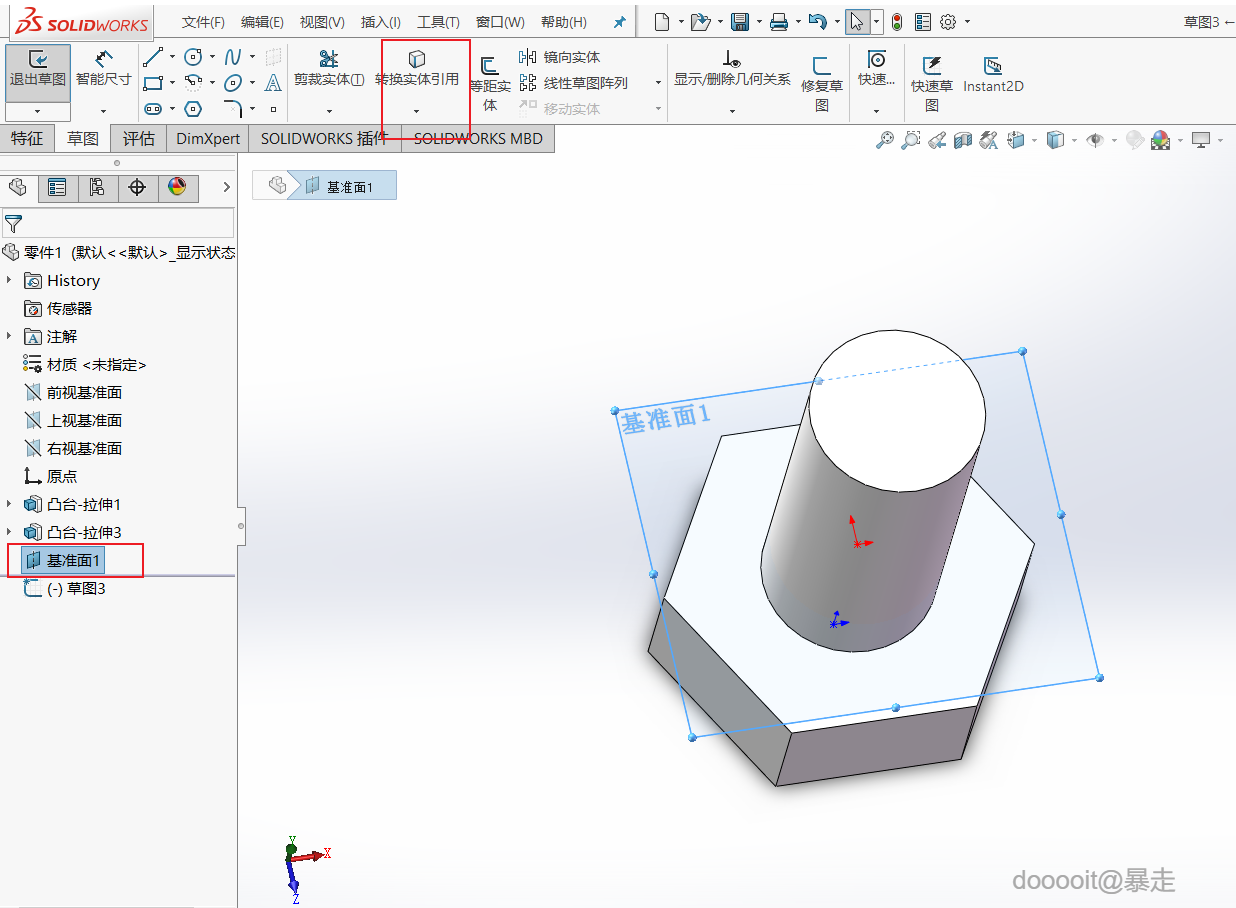This screenshot has height=908, width=1236.
Task: Expand the History folder in tree
Action: [10, 281]
